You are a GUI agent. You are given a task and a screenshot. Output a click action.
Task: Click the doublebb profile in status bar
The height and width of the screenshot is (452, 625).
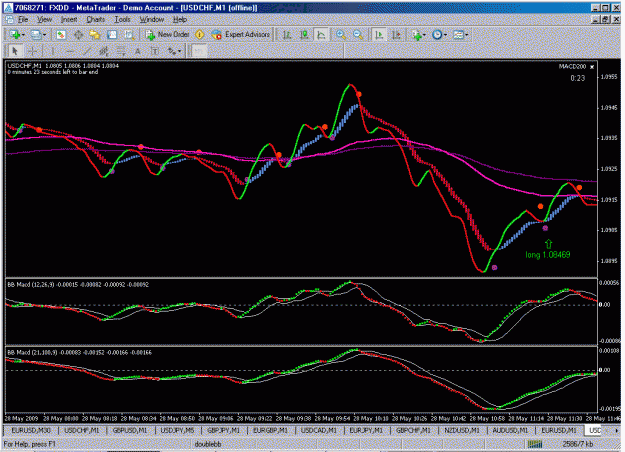(x=208, y=444)
